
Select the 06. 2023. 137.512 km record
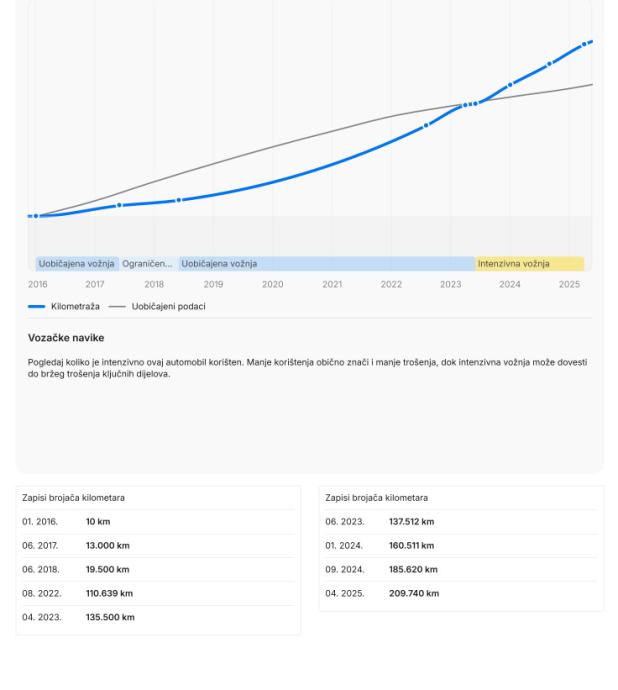(460, 522)
